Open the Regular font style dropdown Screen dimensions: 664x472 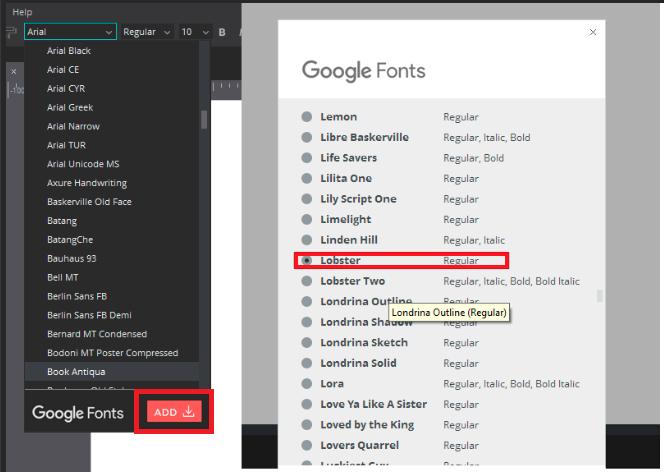point(146,32)
